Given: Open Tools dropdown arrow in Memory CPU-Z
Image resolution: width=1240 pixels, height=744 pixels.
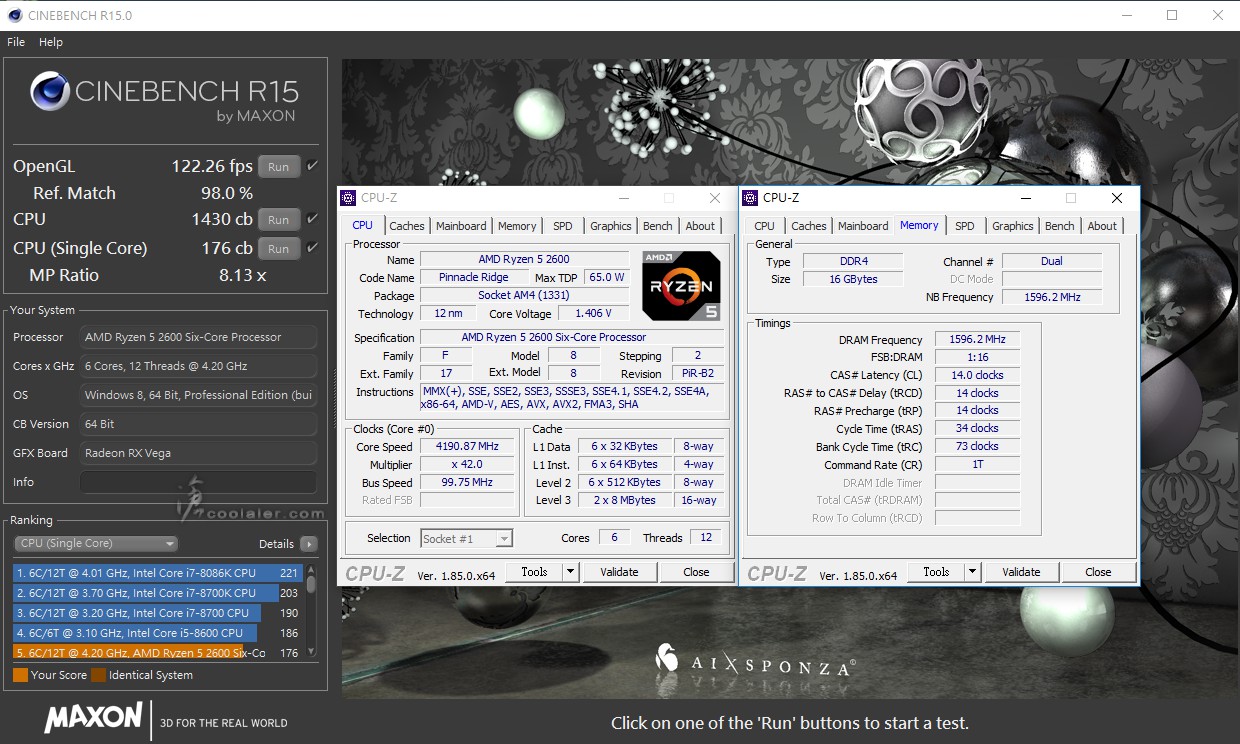Looking at the screenshot, I should pos(972,572).
